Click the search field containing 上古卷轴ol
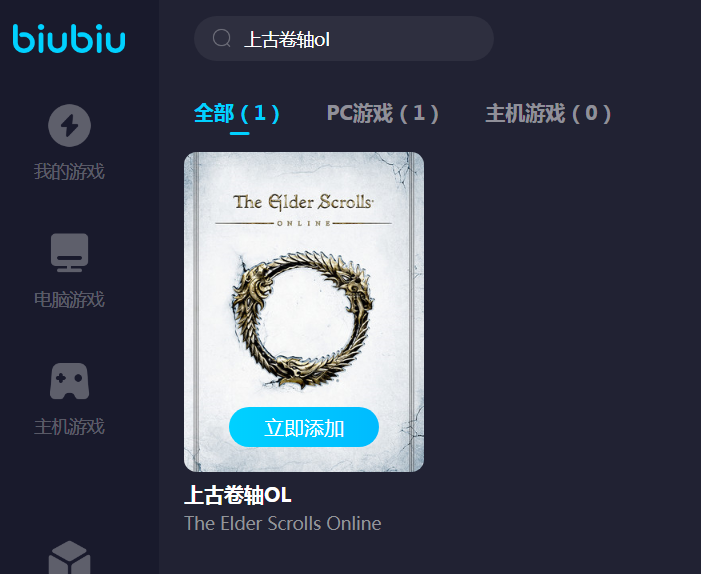Viewport: 701px width, 574px height. click(x=344, y=39)
